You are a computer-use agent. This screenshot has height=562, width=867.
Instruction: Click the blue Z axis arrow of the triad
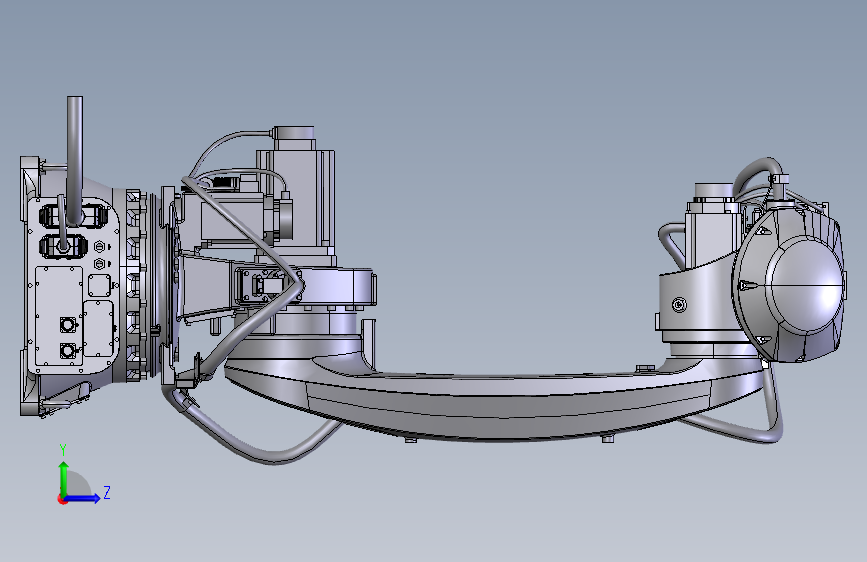pos(82,498)
